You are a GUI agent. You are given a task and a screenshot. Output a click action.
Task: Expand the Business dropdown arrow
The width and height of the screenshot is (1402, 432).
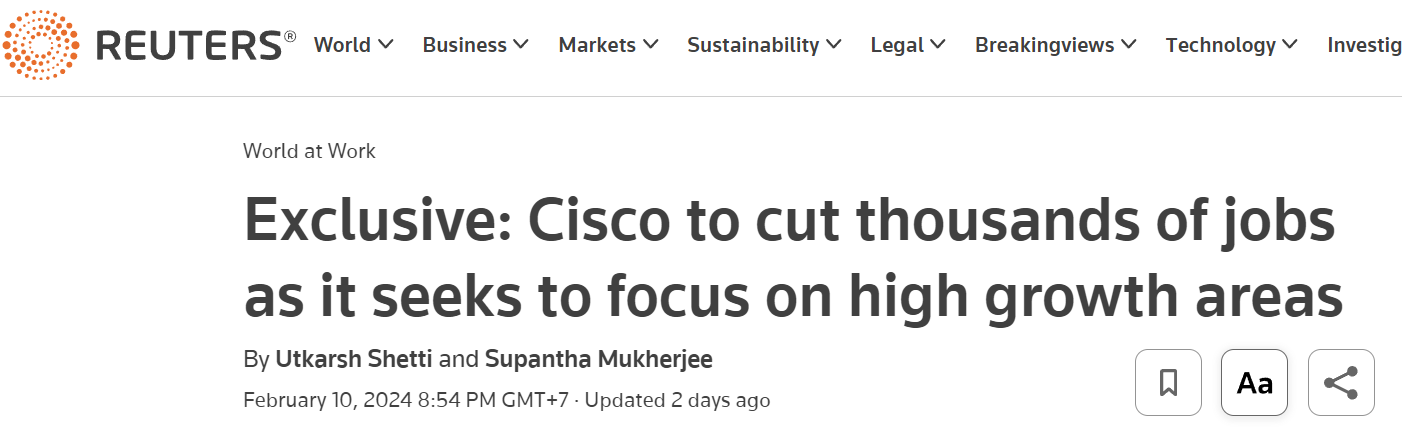(521, 45)
